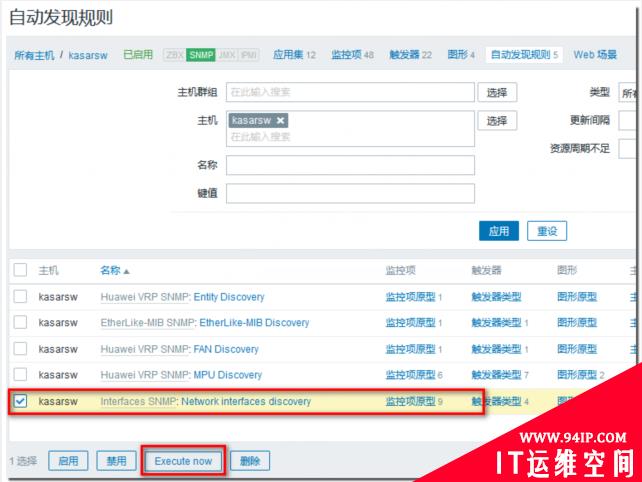Go to 所有主机 breadcrumb
The image size is (642, 482).
pyautogui.click(x=34, y=55)
